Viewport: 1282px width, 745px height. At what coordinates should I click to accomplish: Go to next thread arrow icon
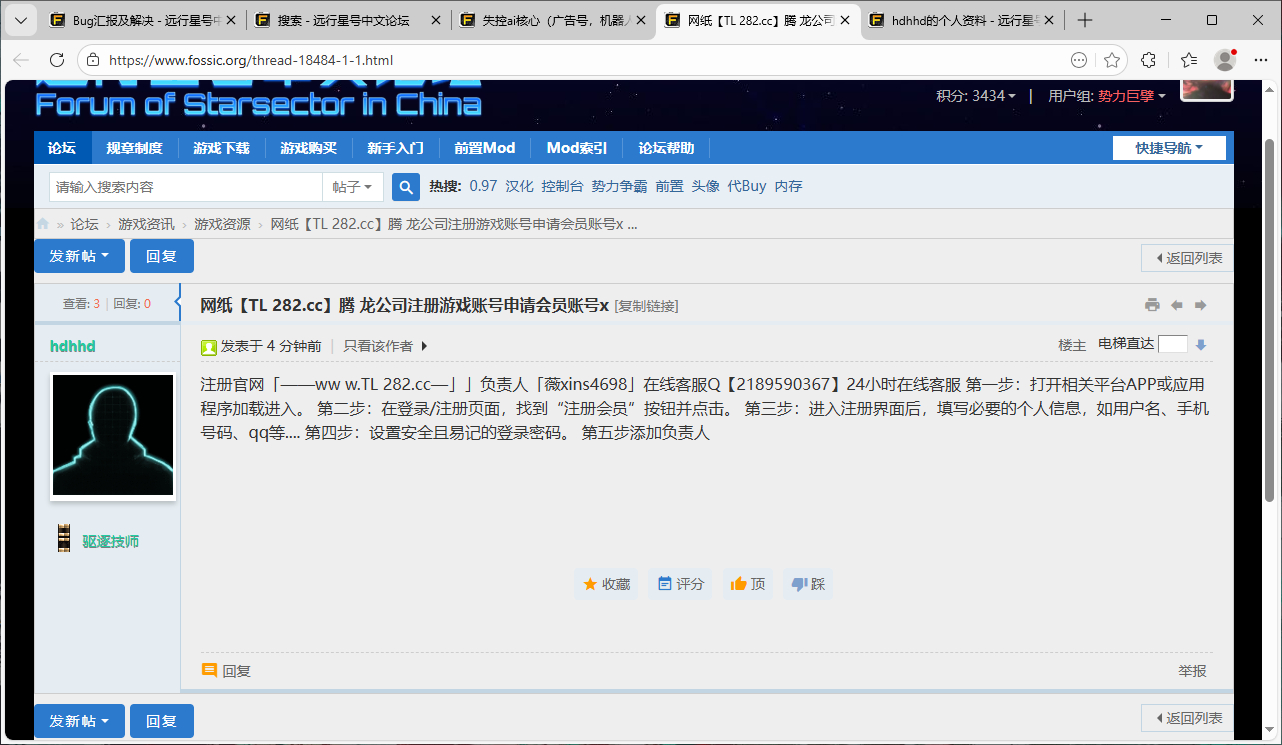tap(1201, 305)
